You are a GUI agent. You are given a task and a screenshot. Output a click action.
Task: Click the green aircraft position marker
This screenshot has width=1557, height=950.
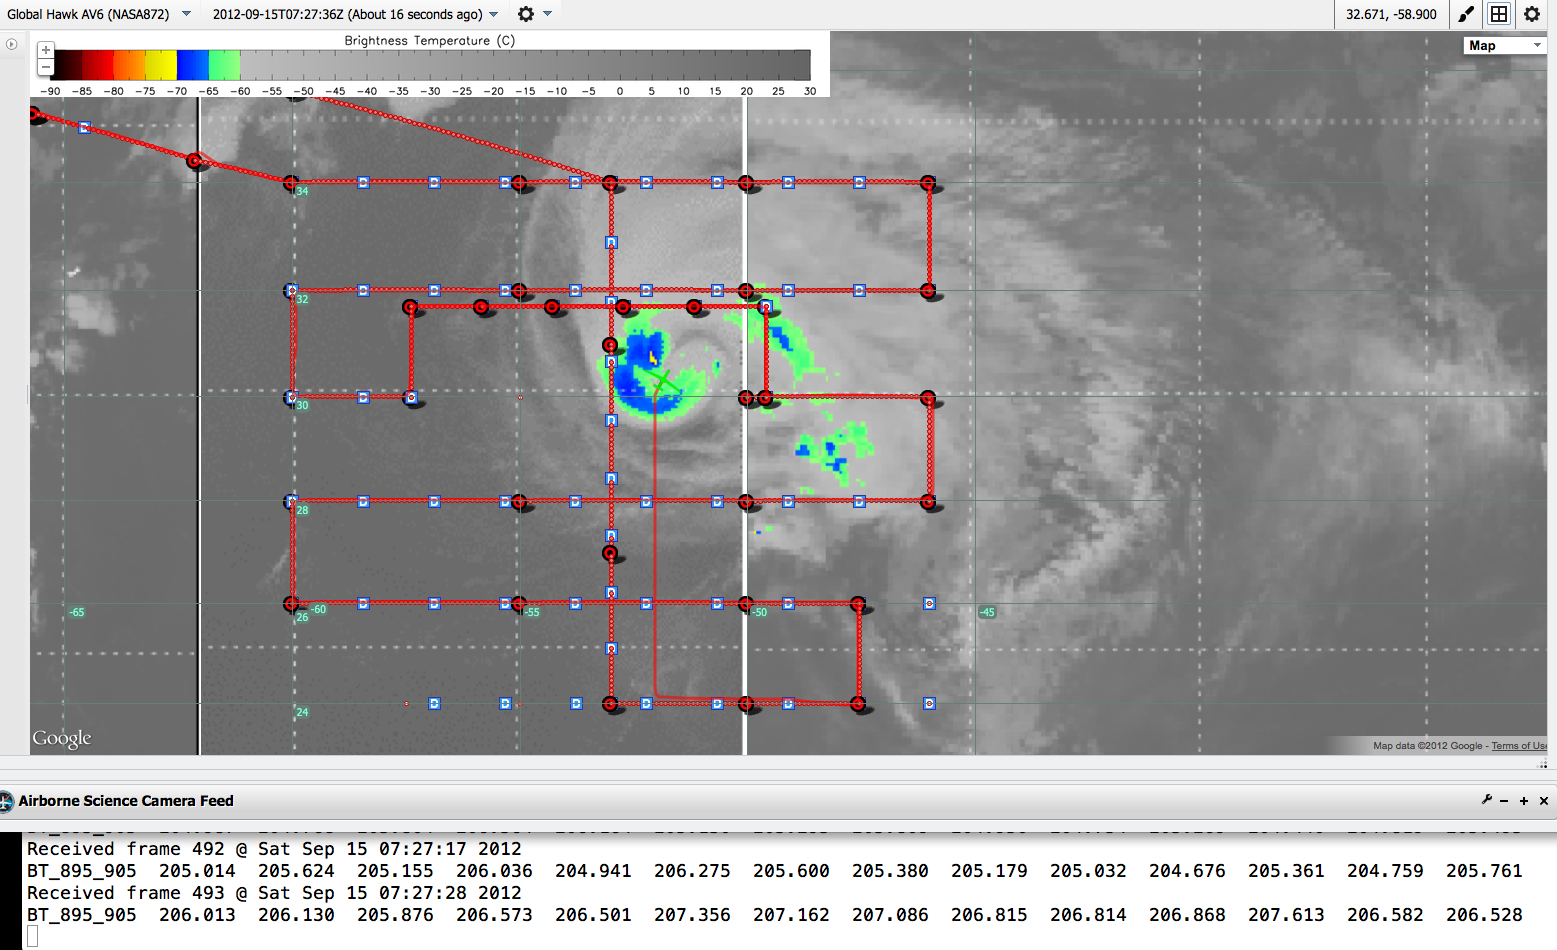tap(661, 382)
